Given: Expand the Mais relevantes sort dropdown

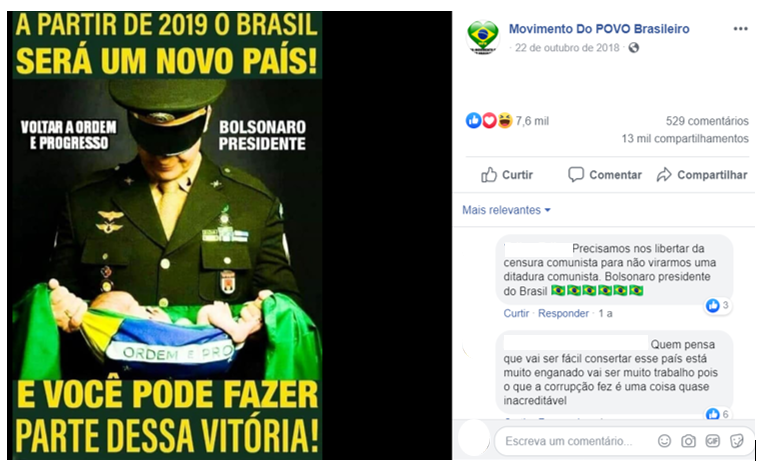Looking at the screenshot, I should click(506, 210).
